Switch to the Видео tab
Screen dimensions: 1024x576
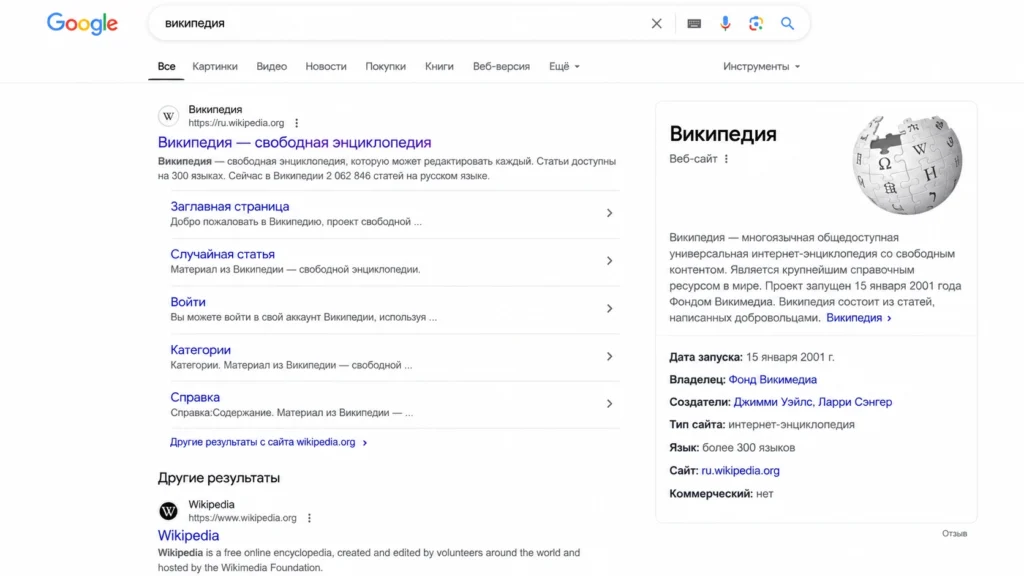pyautogui.click(x=272, y=67)
